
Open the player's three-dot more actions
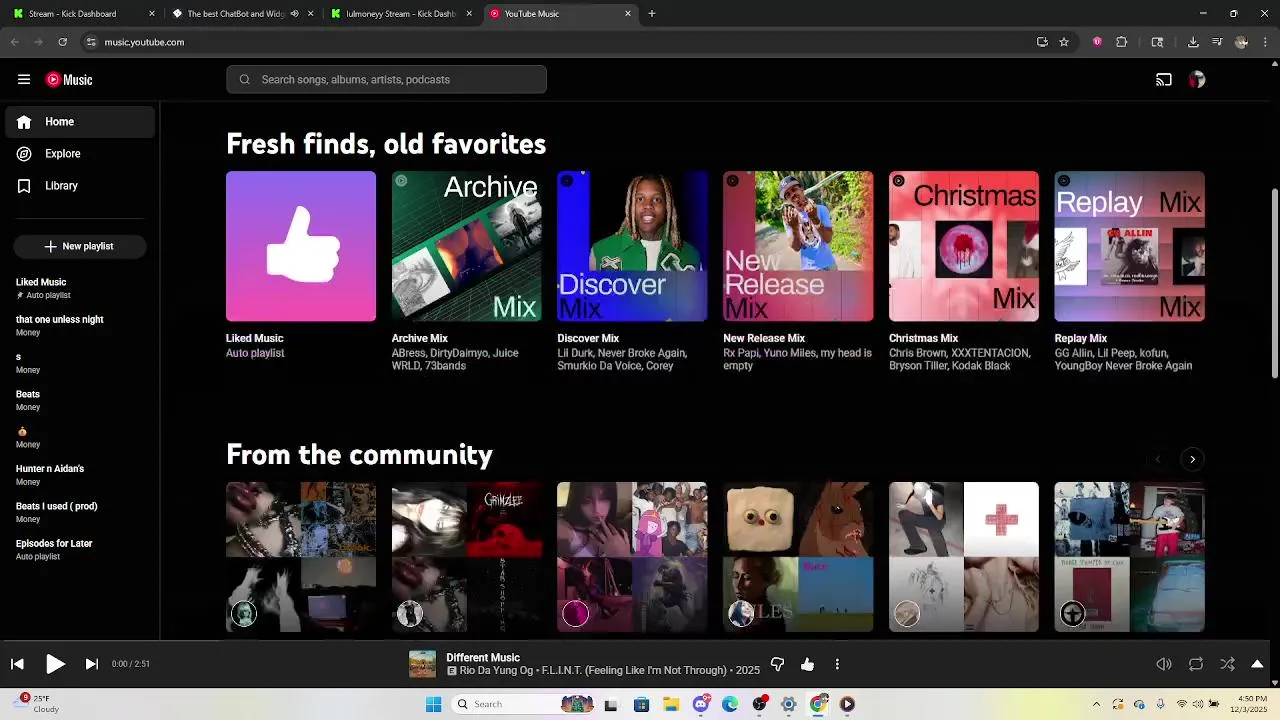click(x=837, y=664)
